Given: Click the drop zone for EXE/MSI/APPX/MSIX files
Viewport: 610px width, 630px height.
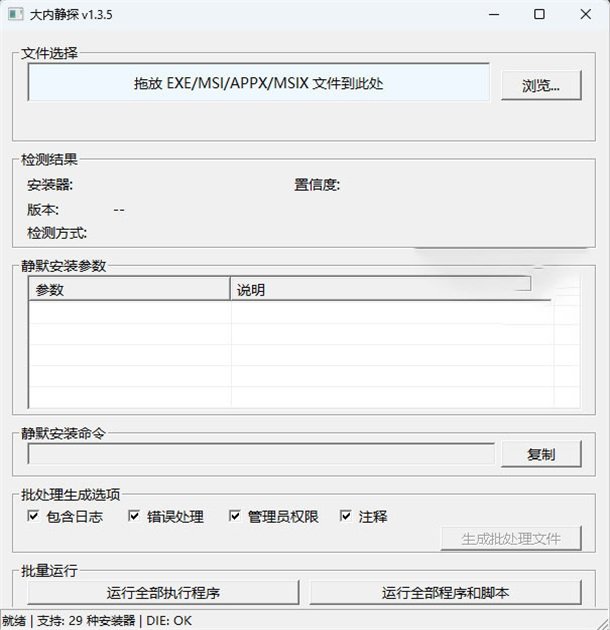Looking at the screenshot, I should pos(259,83).
